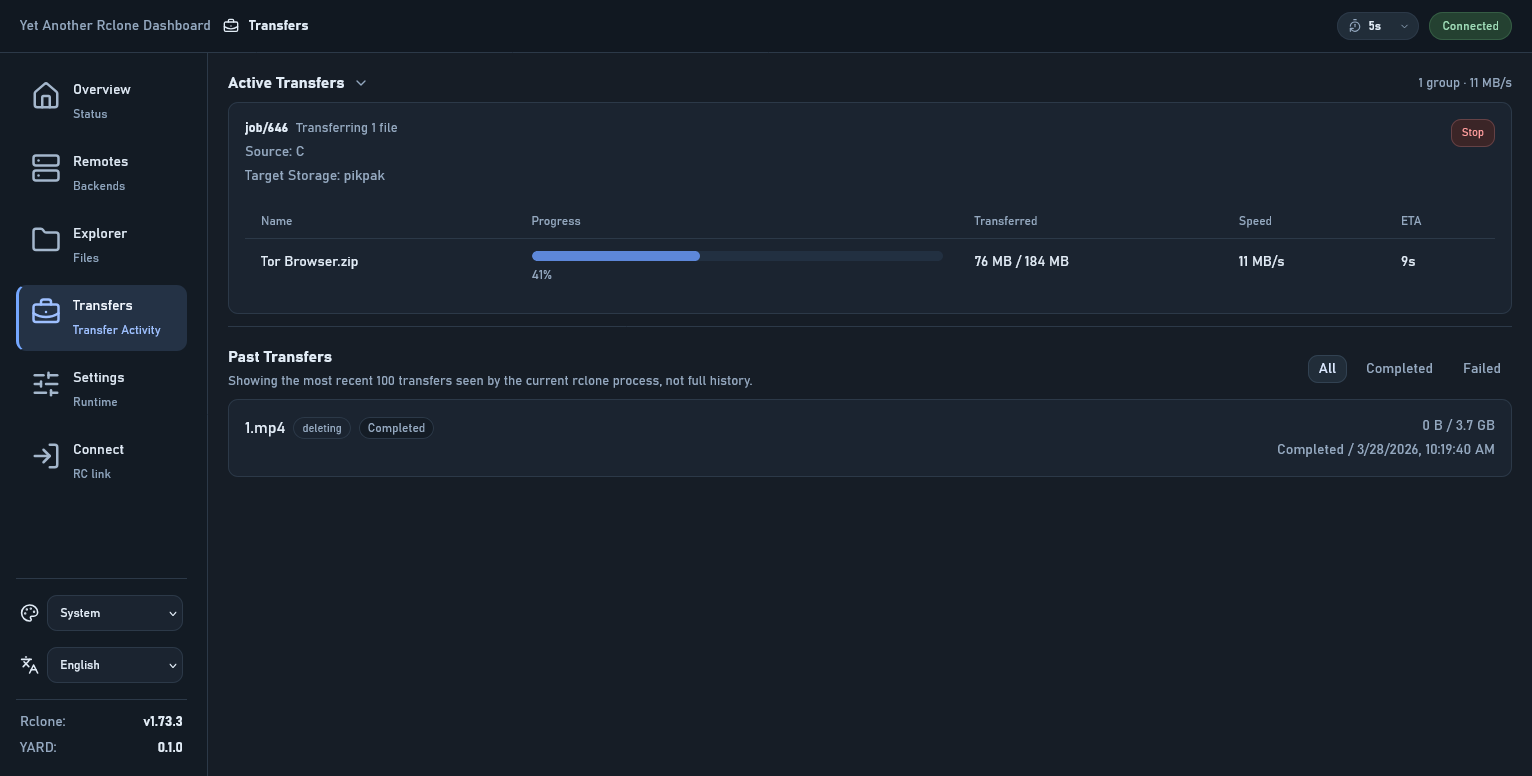Filter past transfers by Failed
The height and width of the screenshot is (776, 1532).
pyautogui.click(x=1481, y=369)
